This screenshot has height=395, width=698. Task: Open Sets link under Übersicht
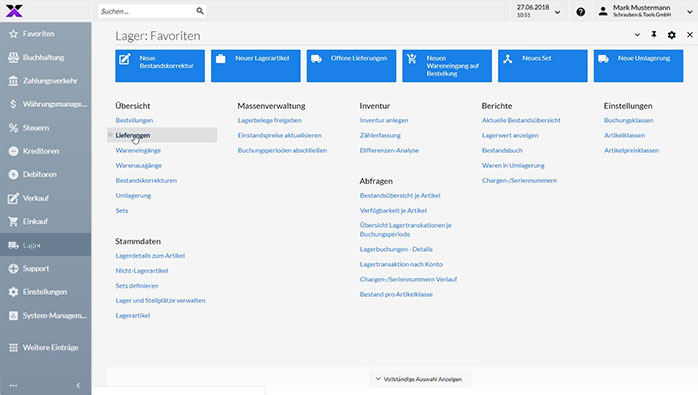click(122, 211)
